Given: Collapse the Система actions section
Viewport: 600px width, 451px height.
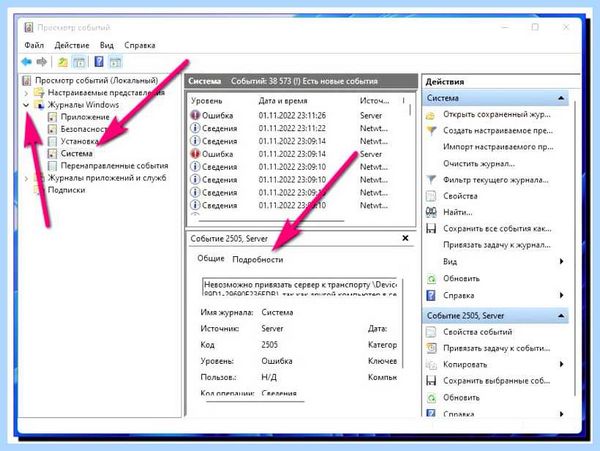Looking at the screenshot, I should pos(561,98).
